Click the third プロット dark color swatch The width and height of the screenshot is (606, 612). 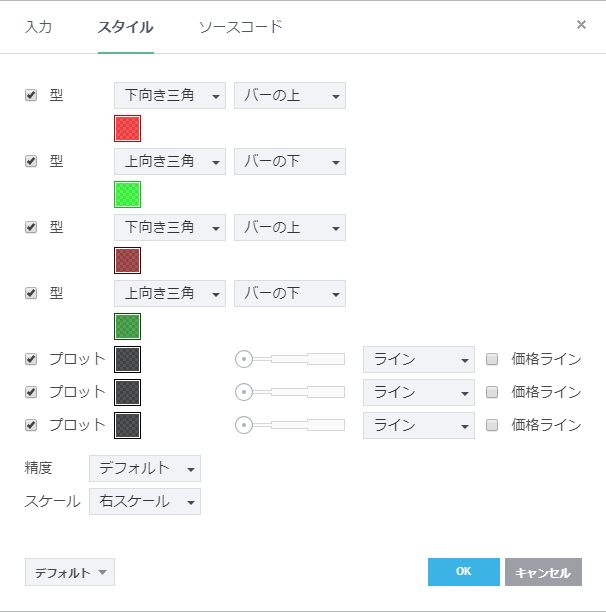[x=128, y=425]
